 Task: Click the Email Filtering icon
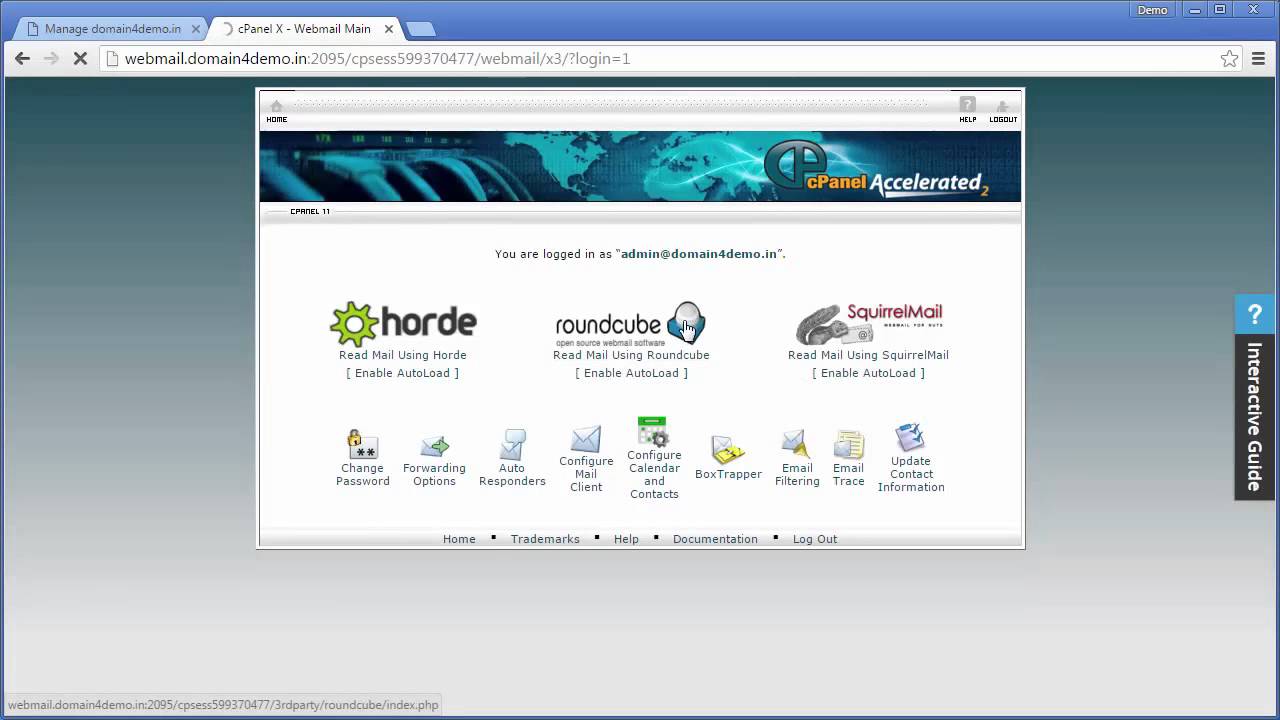coord(796,444)
